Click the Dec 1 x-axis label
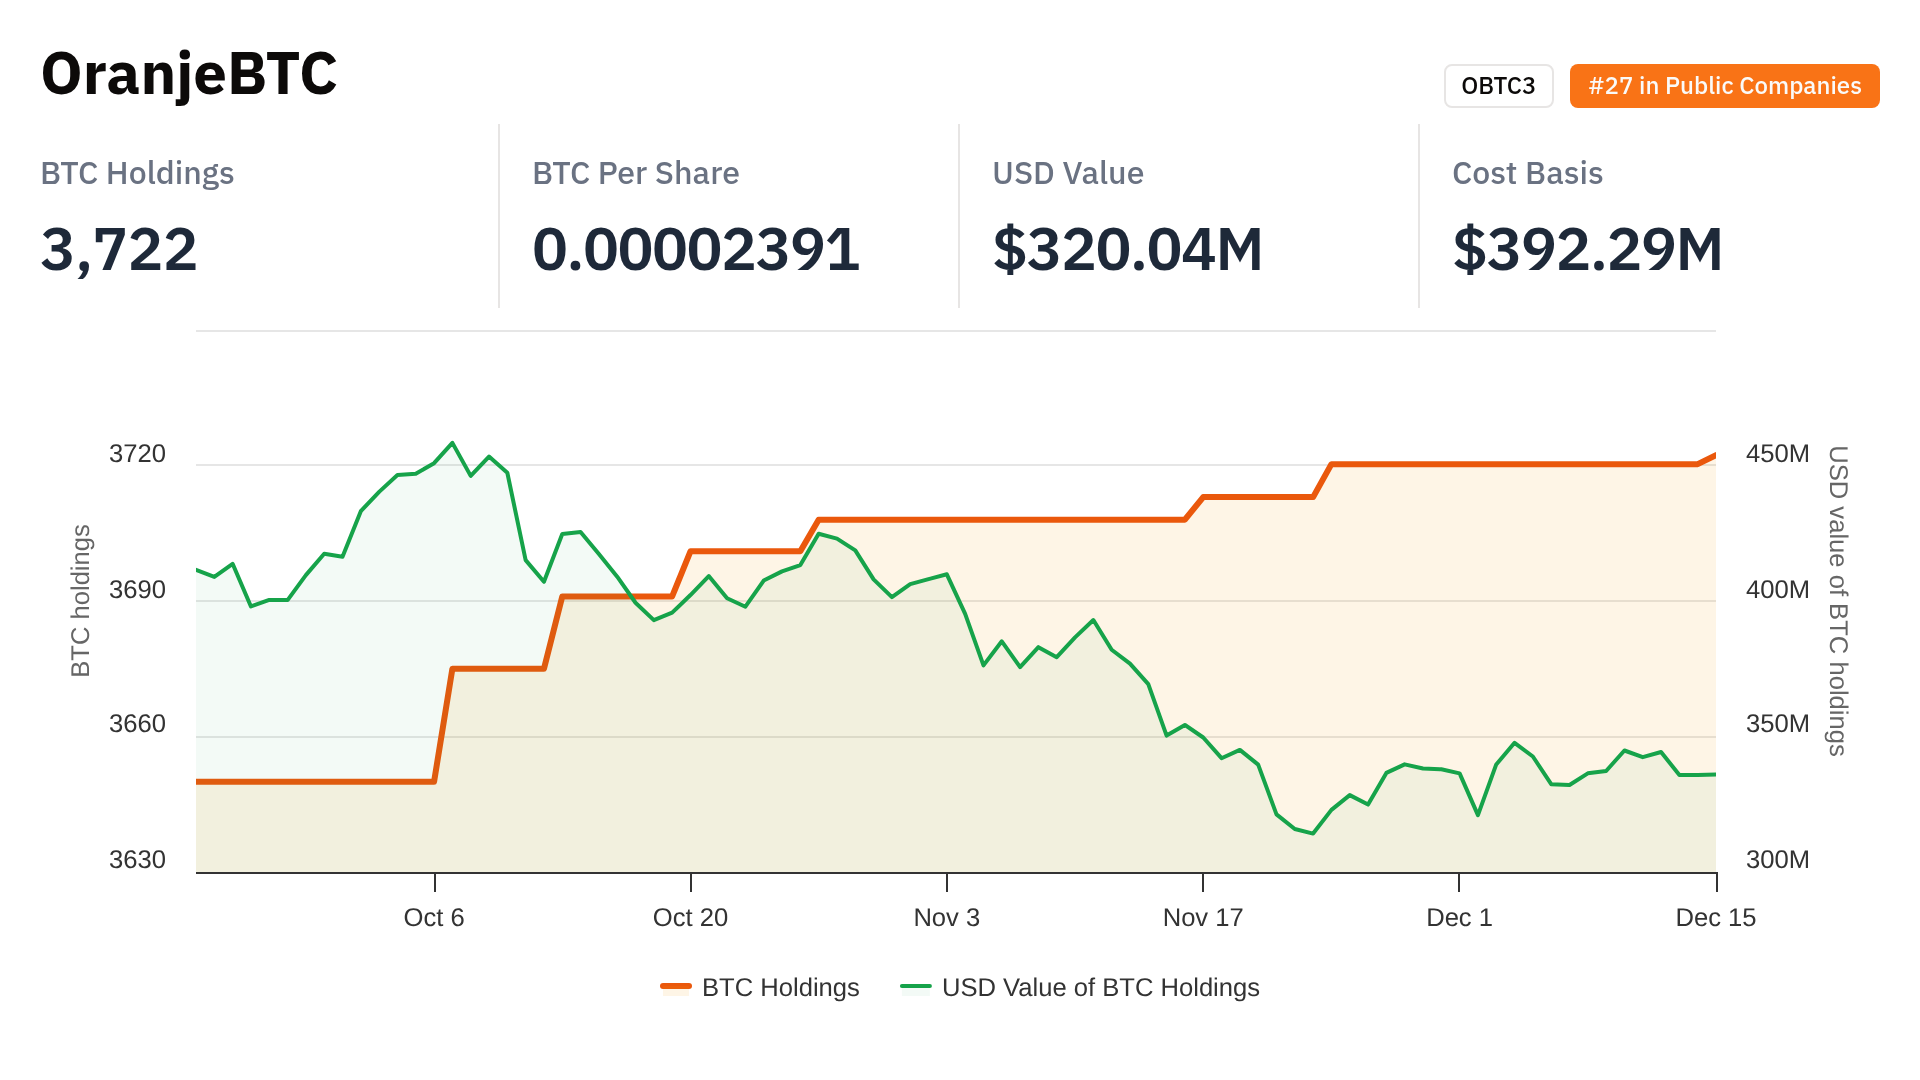 1459,918
